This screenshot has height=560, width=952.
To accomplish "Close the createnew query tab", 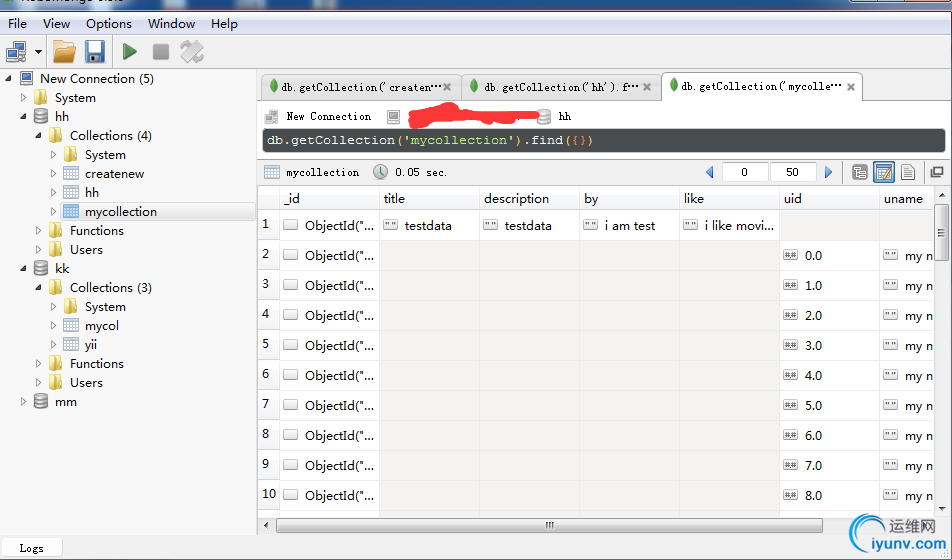I will click(447, 87).
